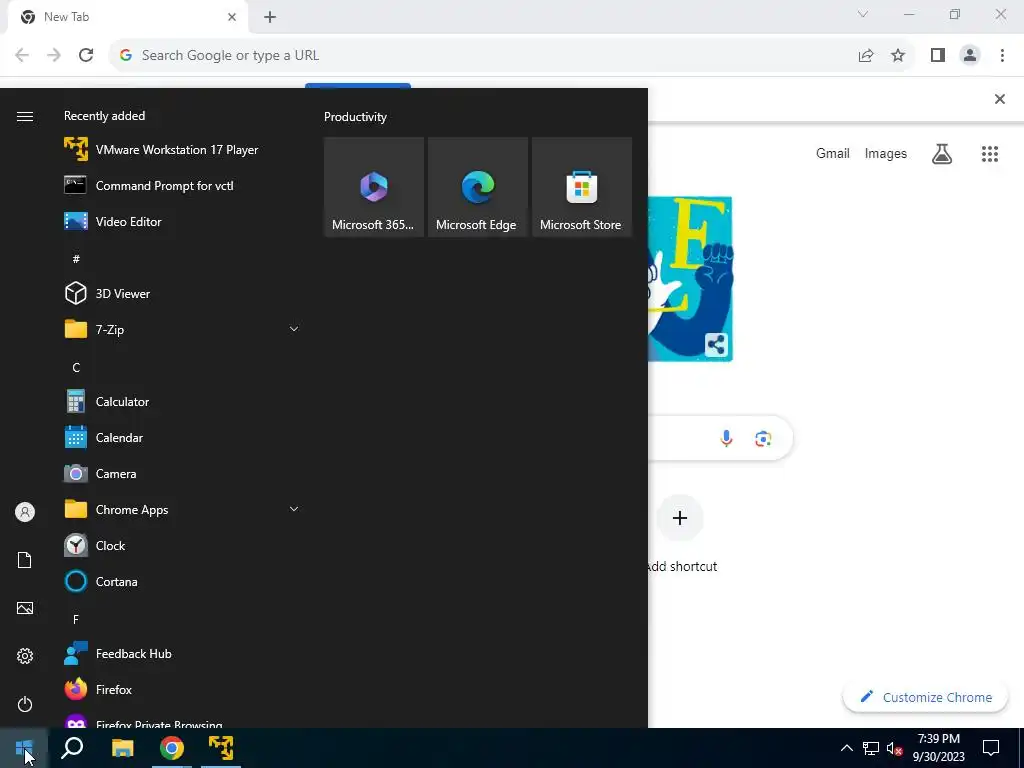
Task: Open Pictures from Start sidebar
Action: [x=25, y=608]
